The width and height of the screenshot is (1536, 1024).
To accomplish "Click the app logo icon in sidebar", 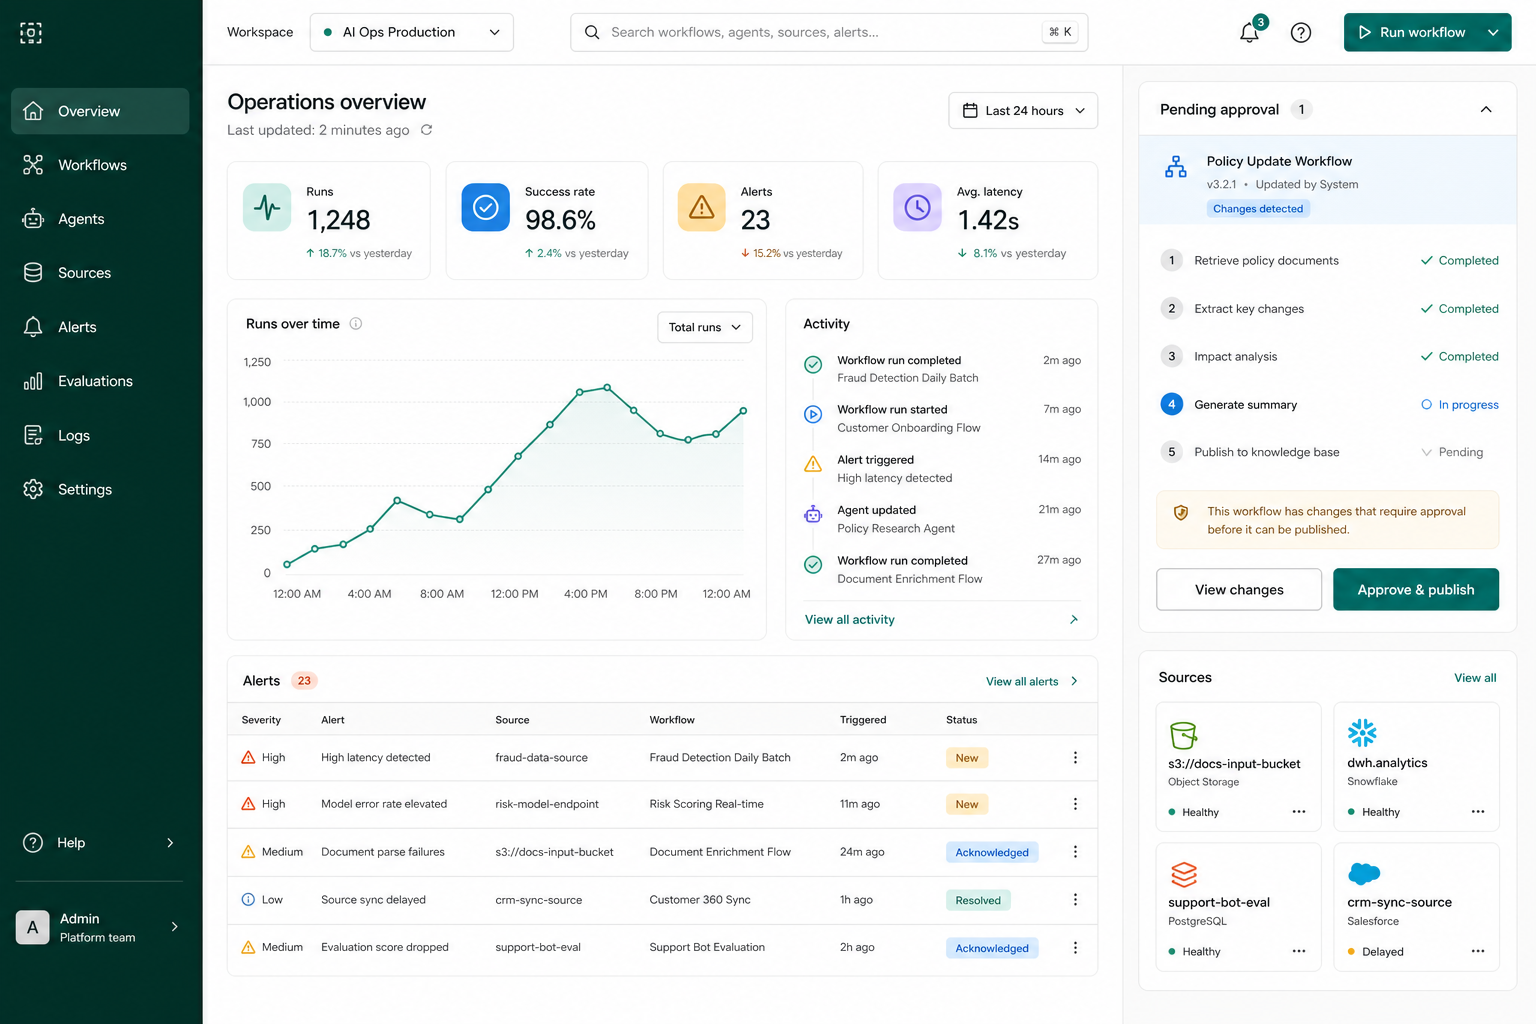I will coord(31,33).
